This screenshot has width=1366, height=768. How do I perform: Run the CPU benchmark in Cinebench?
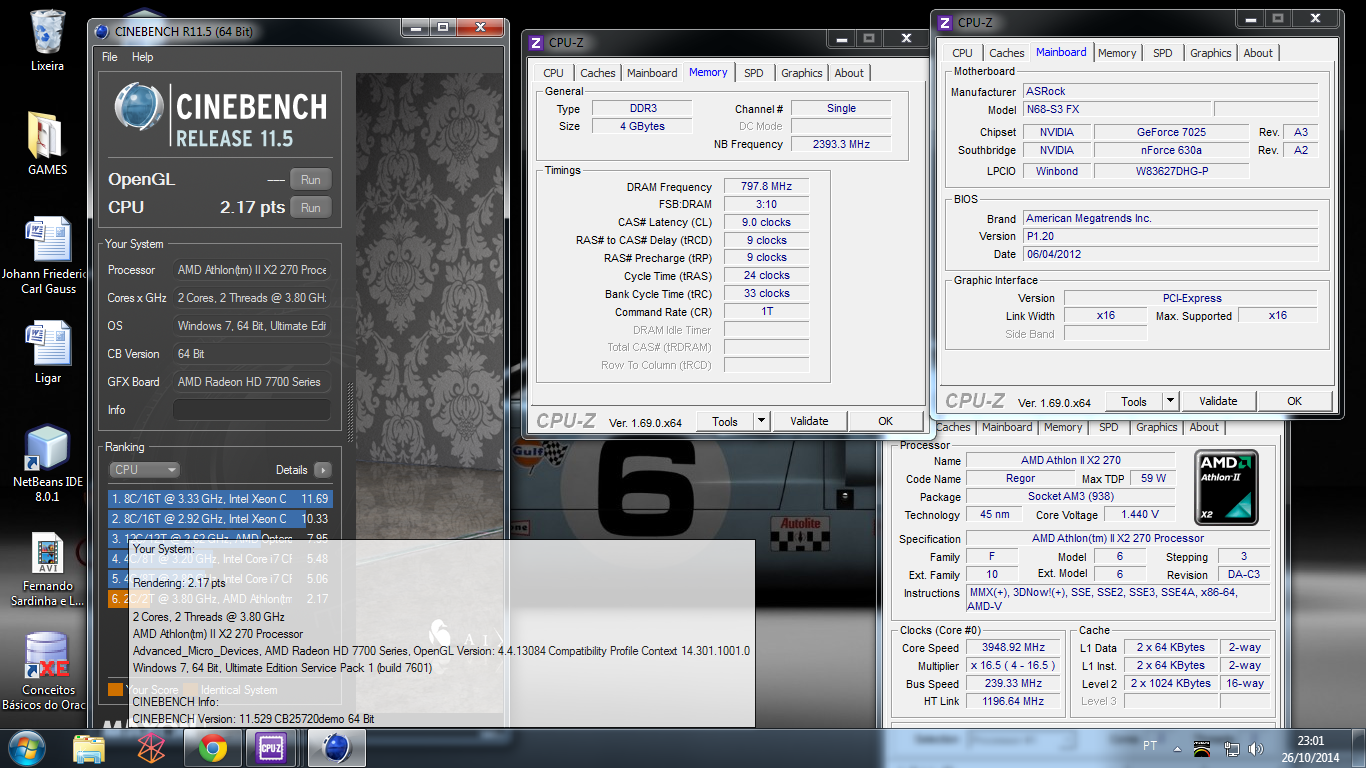[x=311, y=208]
